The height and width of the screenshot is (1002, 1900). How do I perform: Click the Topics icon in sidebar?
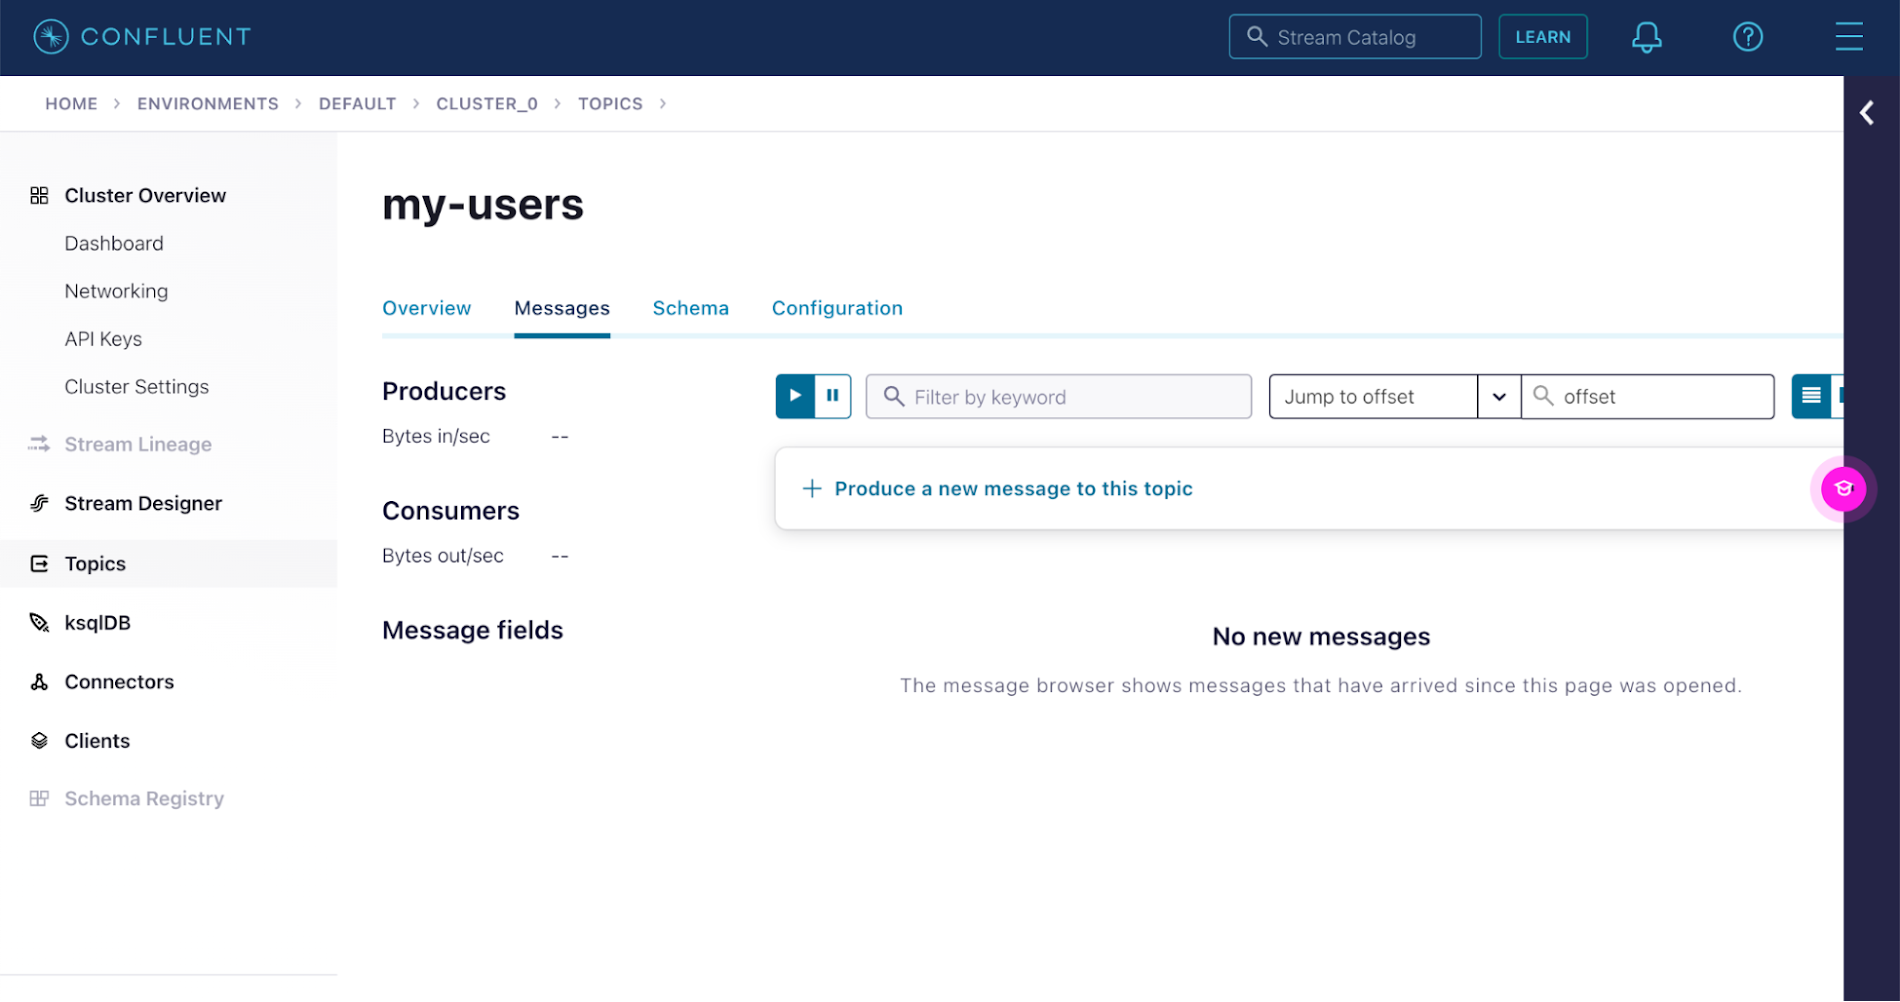click(39, 564)
